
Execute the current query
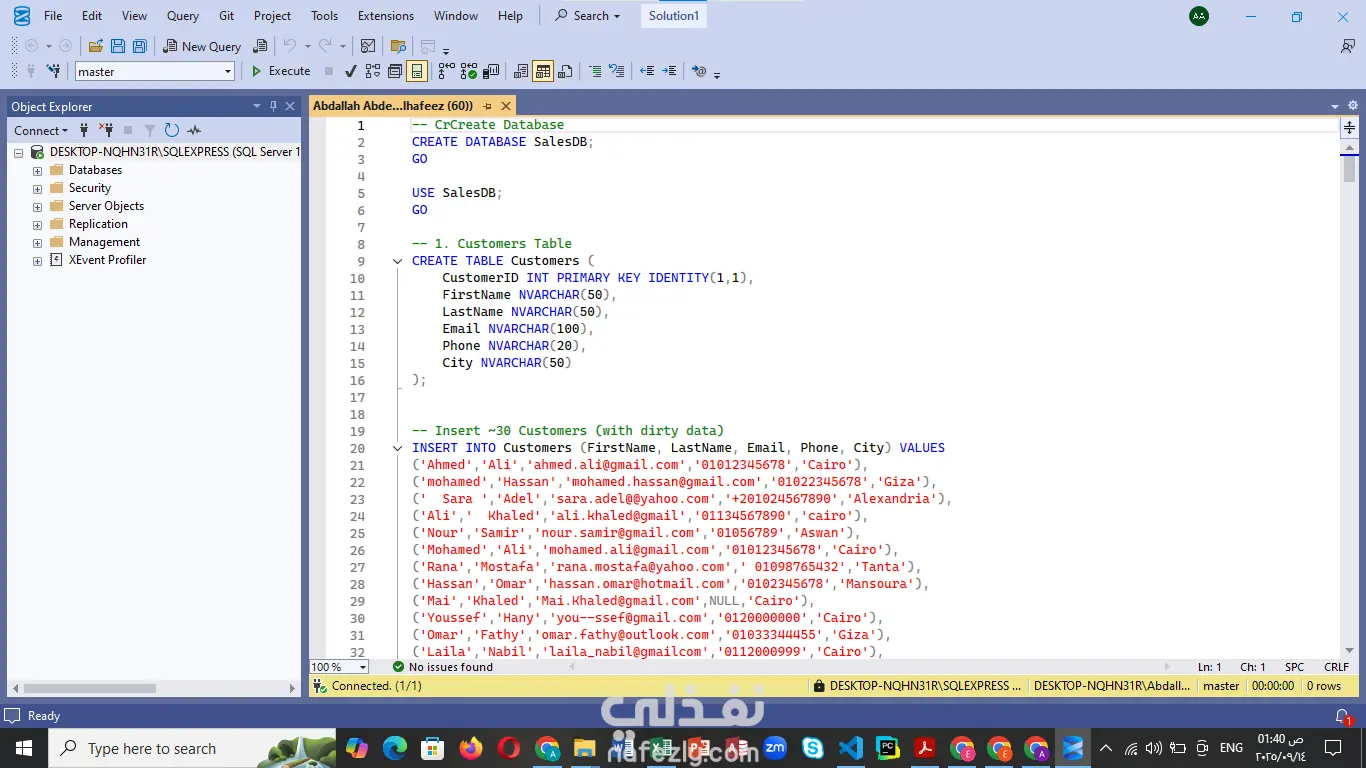281,71
